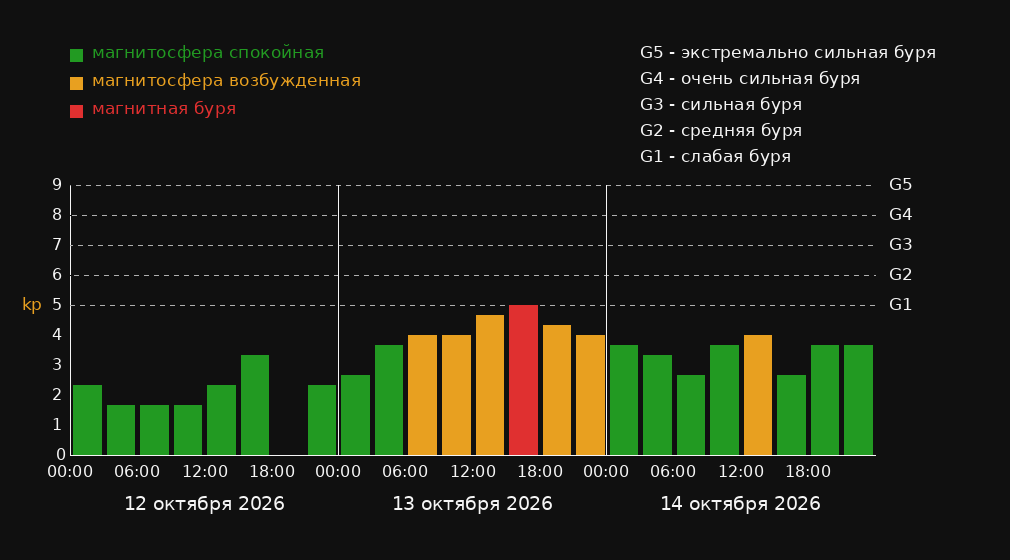Click the value 1 on the kp axis
1010x560 pixels.
click(57, 425)
